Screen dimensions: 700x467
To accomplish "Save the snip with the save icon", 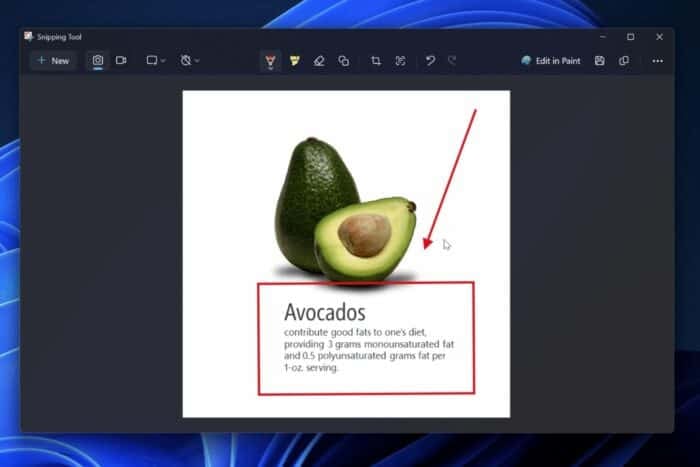I will click(x=600, y=61).
